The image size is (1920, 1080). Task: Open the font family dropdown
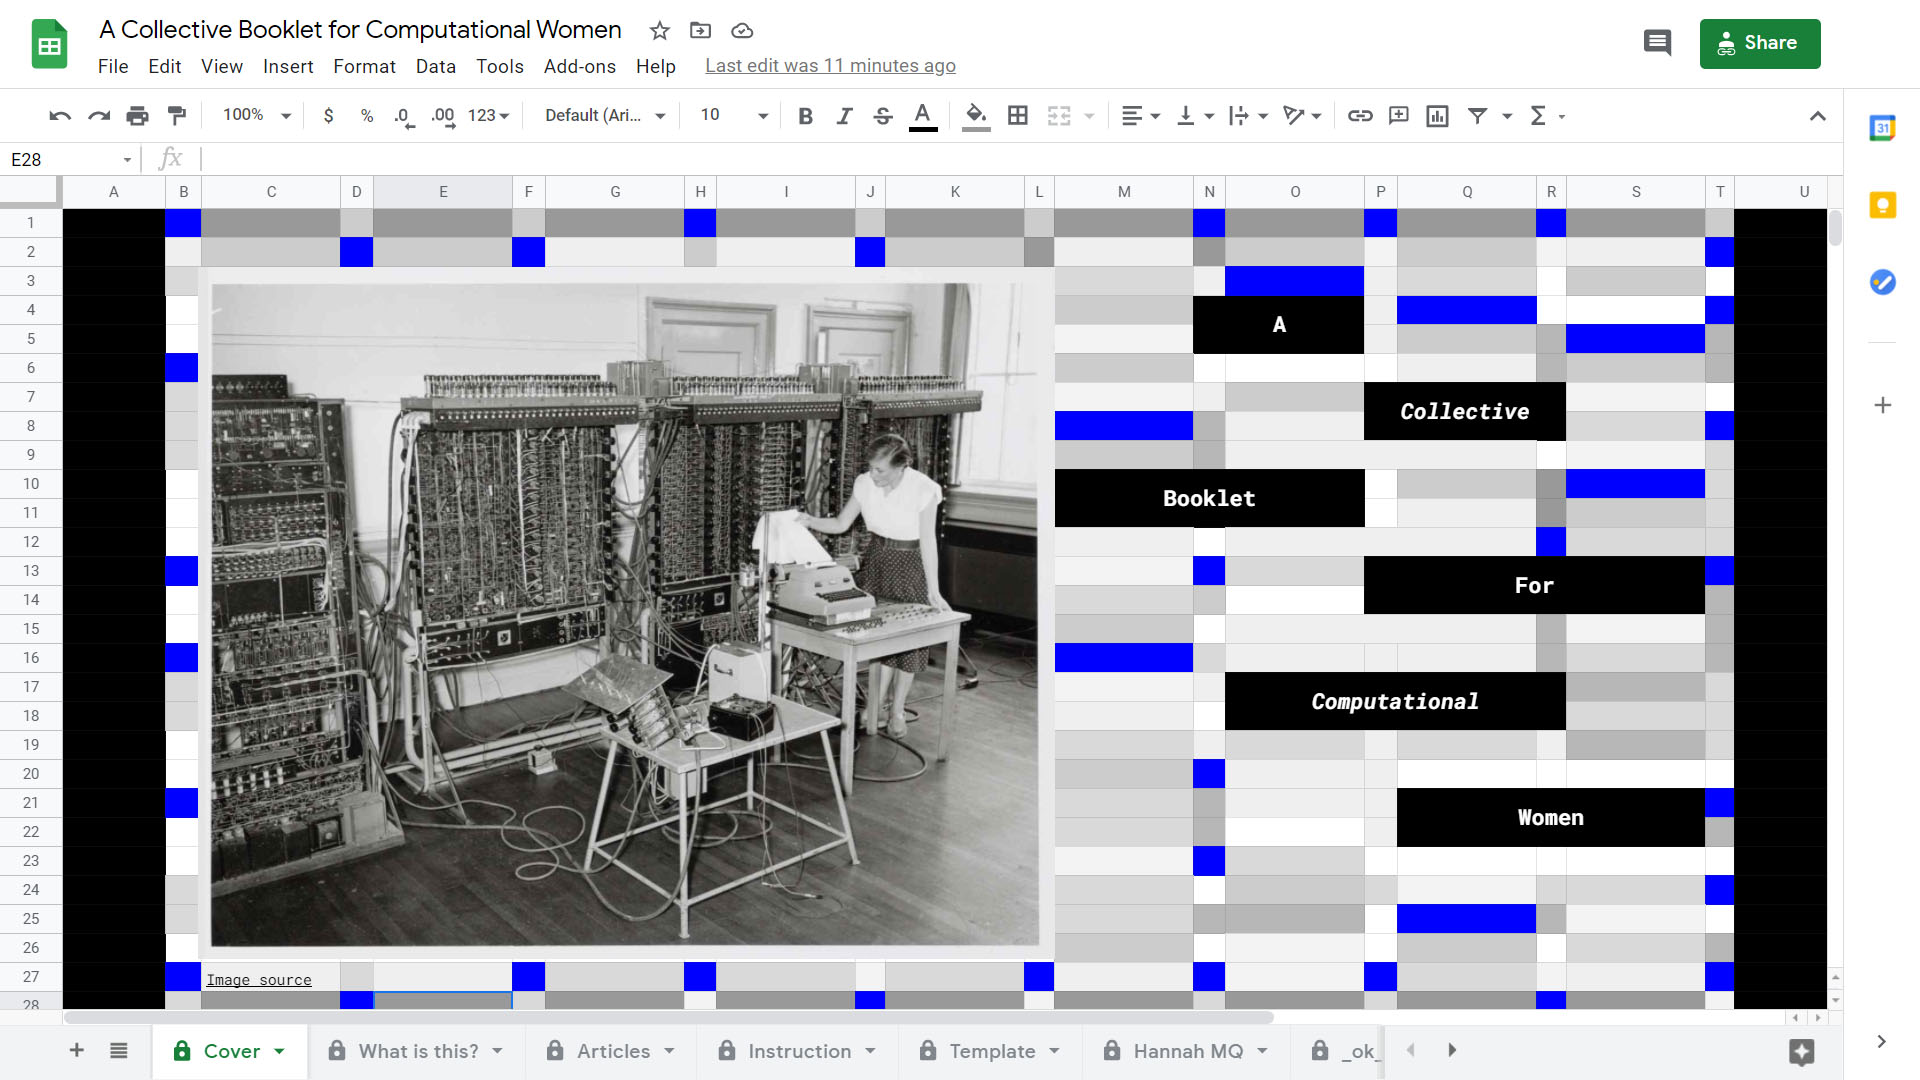click(600, 115)
